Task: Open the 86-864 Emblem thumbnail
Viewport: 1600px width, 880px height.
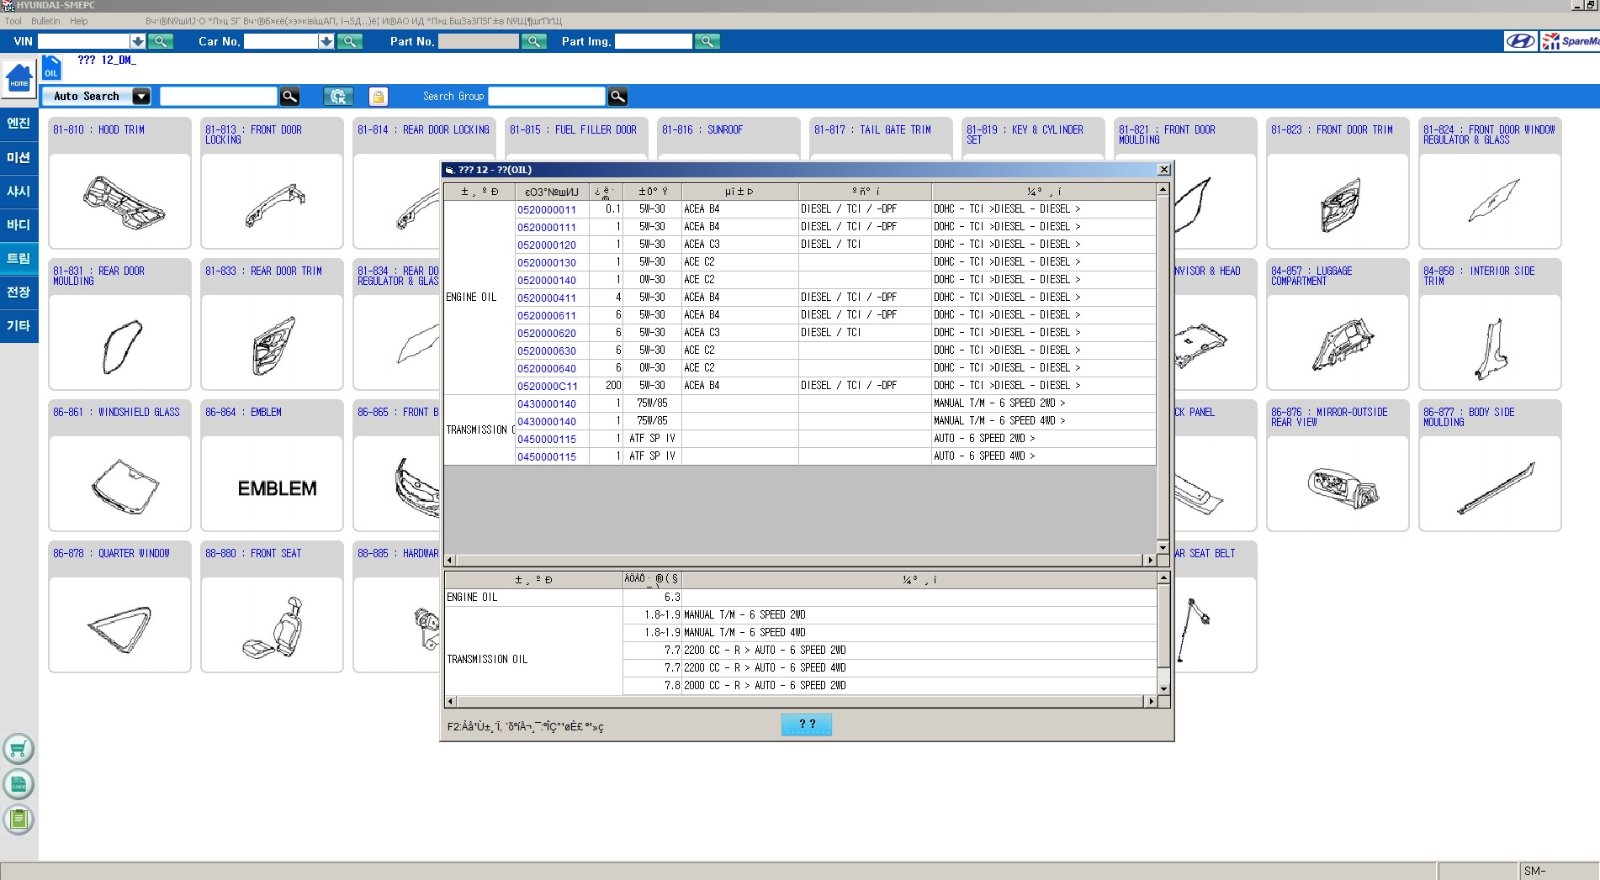Action: pyautogui.click(x=272, y=483)
